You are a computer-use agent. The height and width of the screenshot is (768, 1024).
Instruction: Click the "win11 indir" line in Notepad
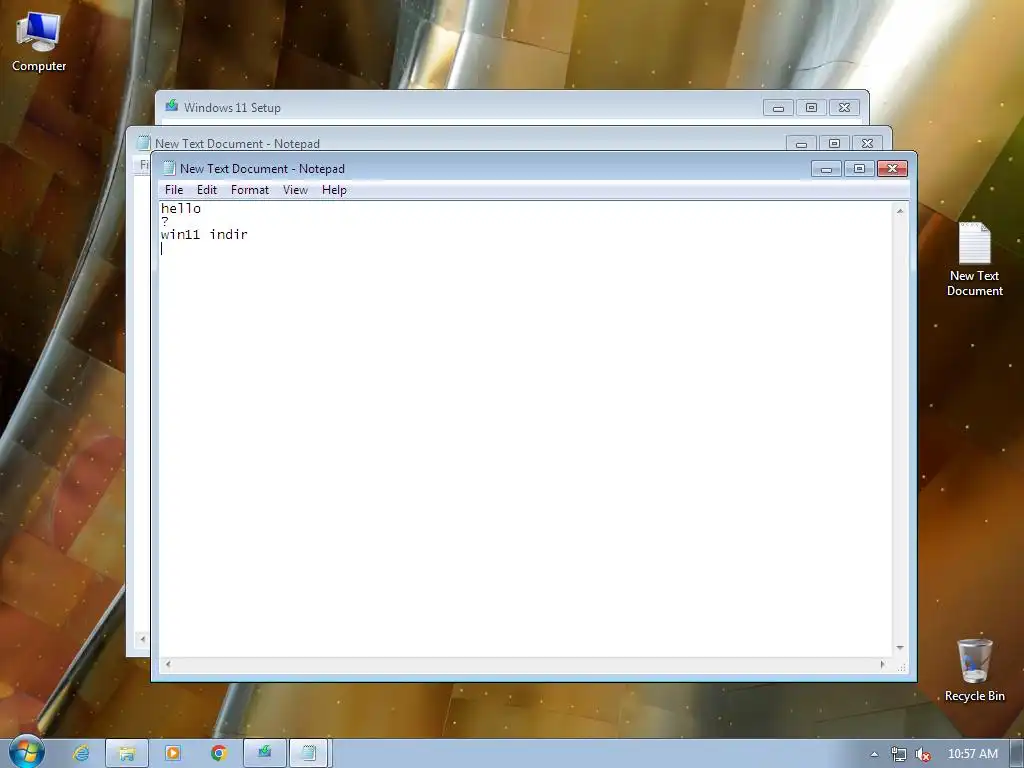pyautogui.click(x=204, y=234)
